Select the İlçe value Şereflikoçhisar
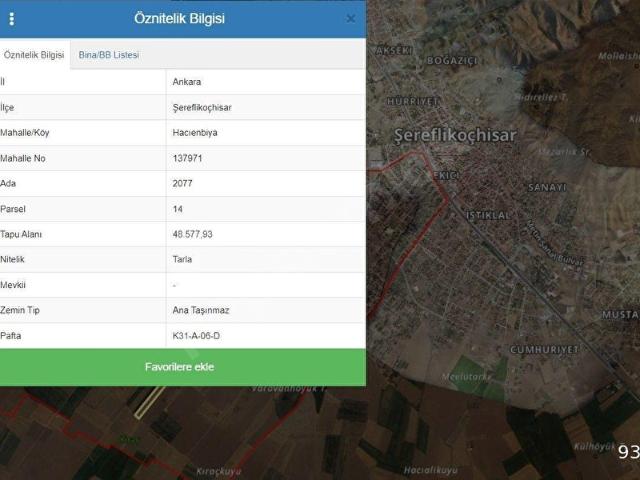Image resolution: width=640 pixels, height=480 pixels. (202, 107)
